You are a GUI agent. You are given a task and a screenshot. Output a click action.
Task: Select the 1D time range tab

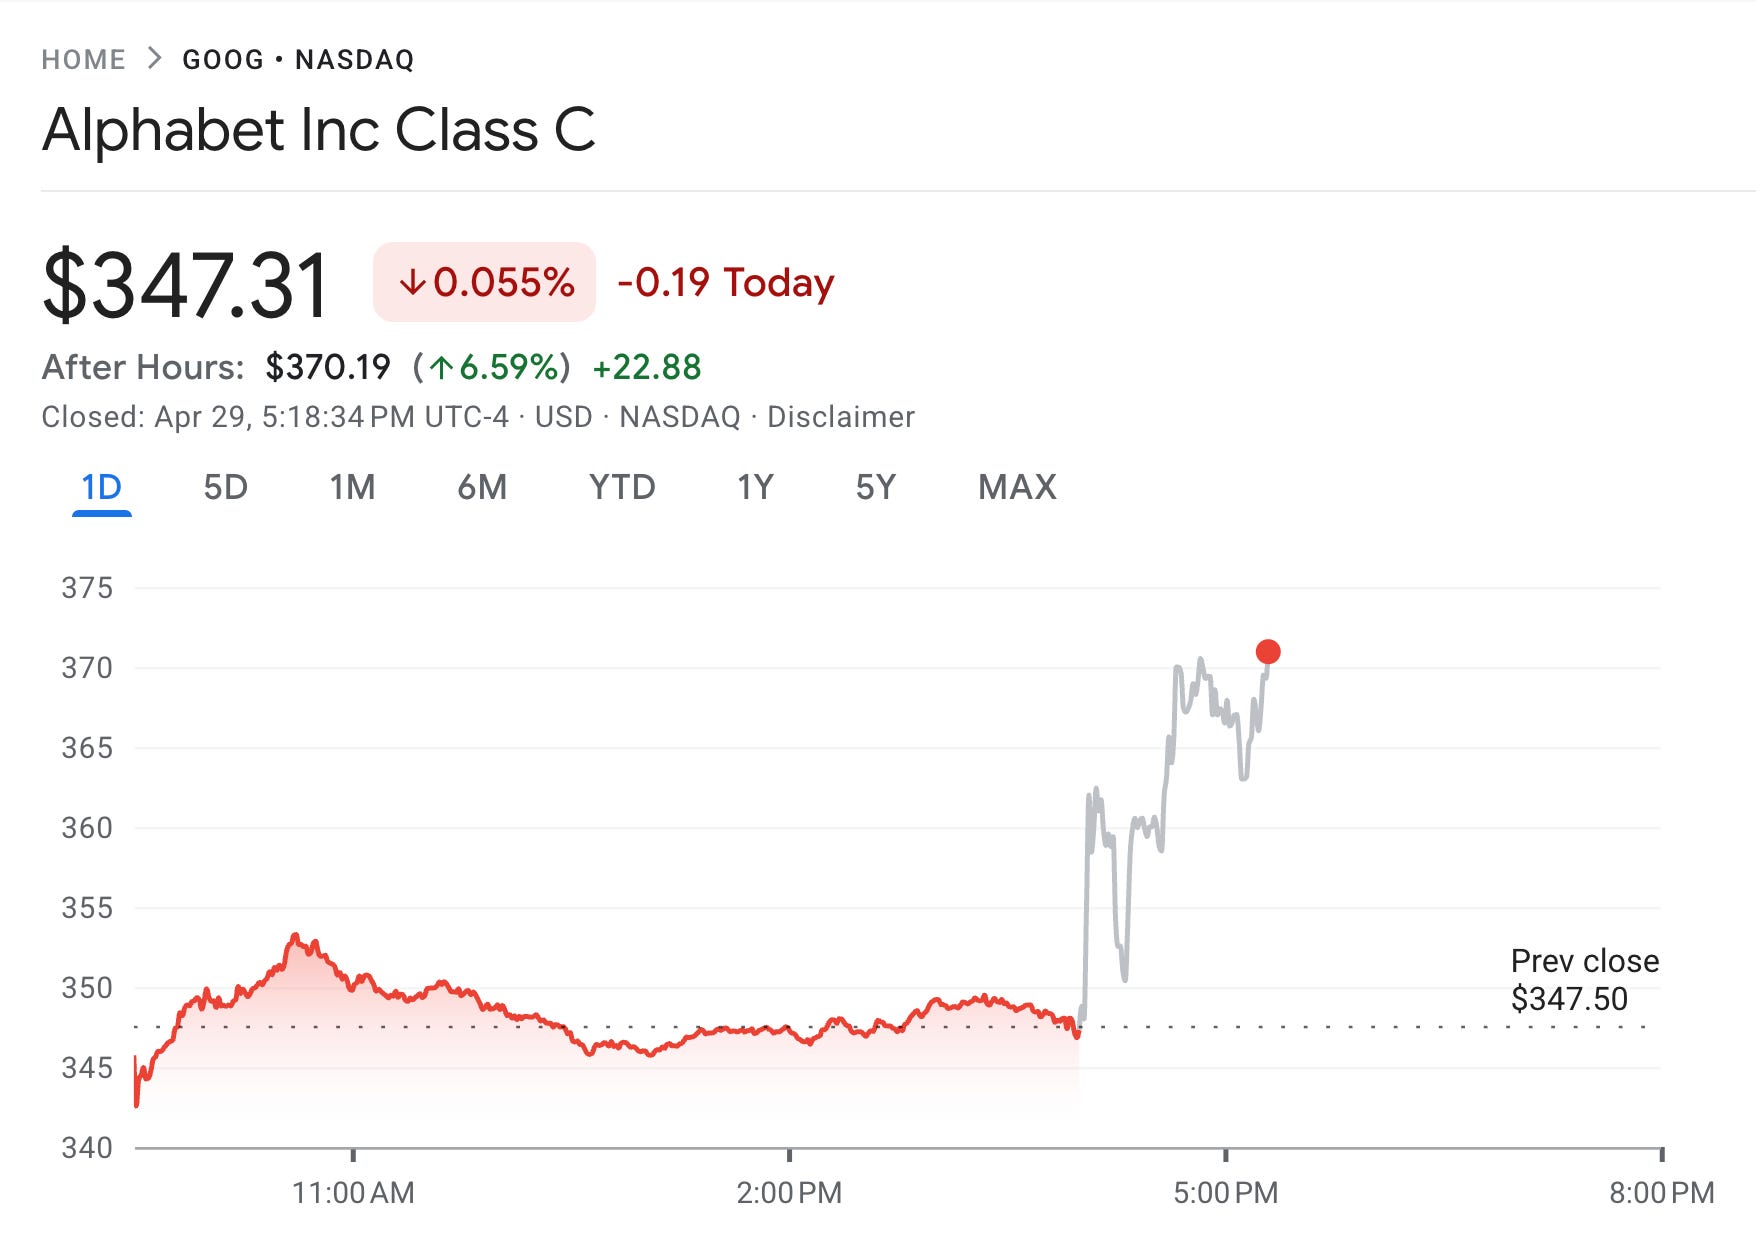(x=101, y=488)
